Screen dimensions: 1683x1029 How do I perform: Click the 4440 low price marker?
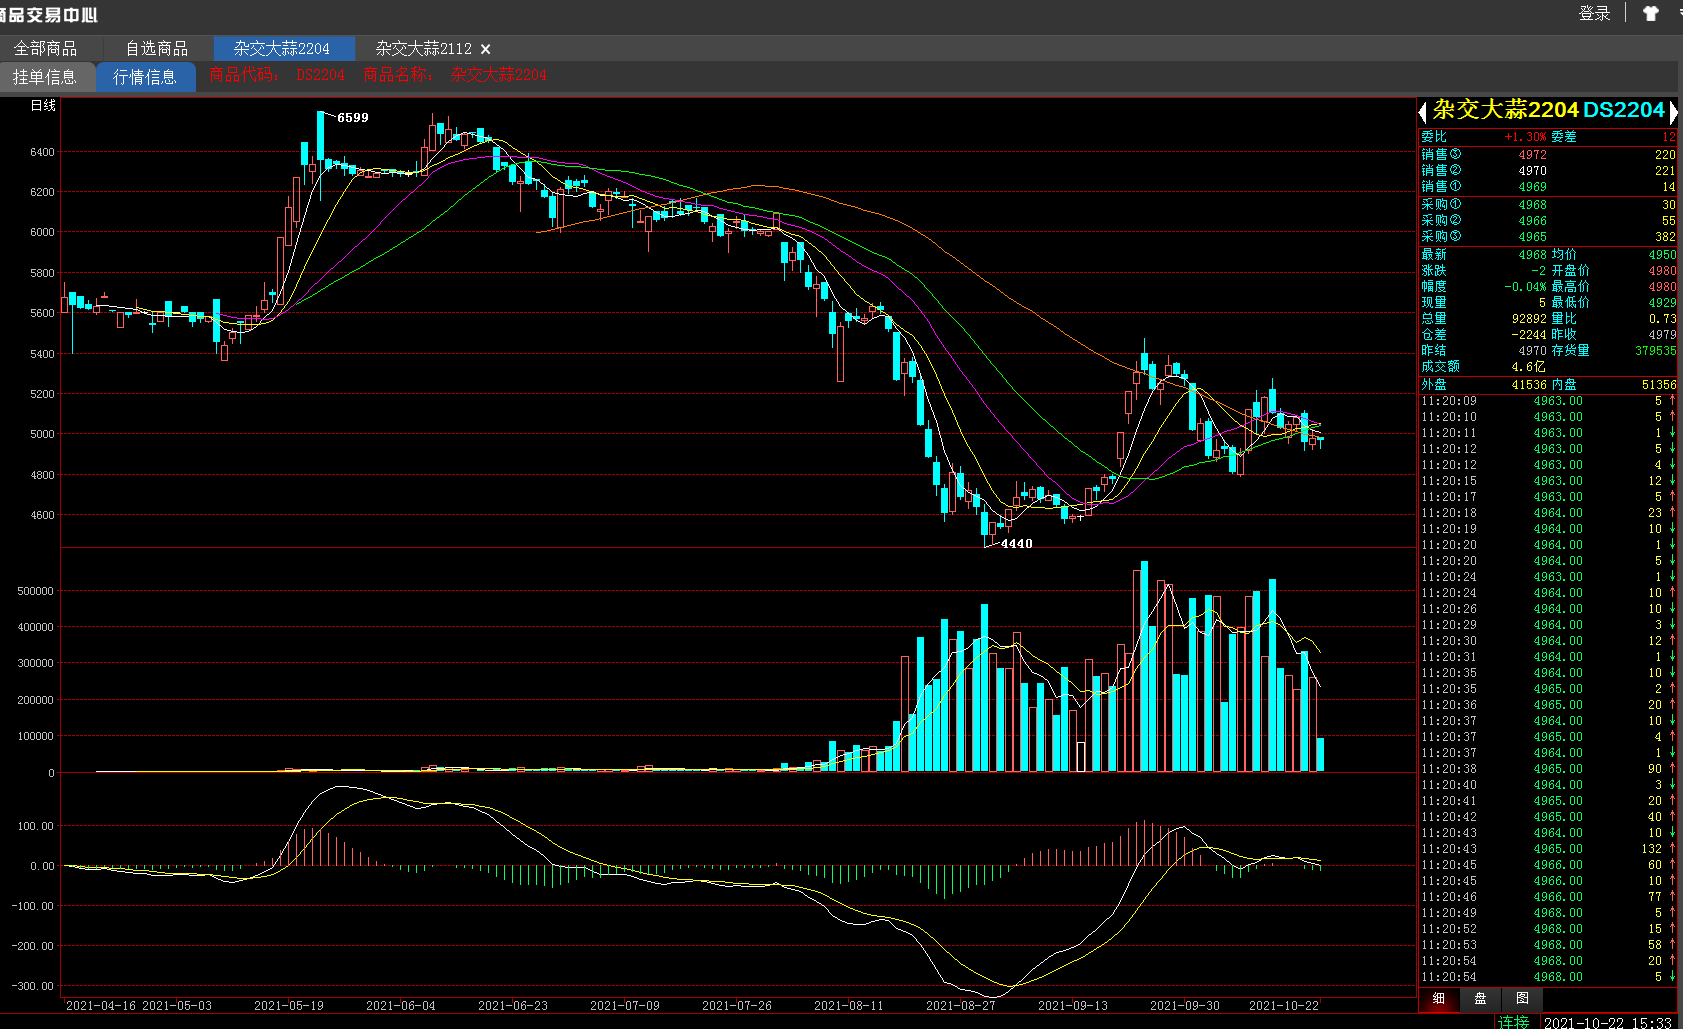coord(1016,544)
